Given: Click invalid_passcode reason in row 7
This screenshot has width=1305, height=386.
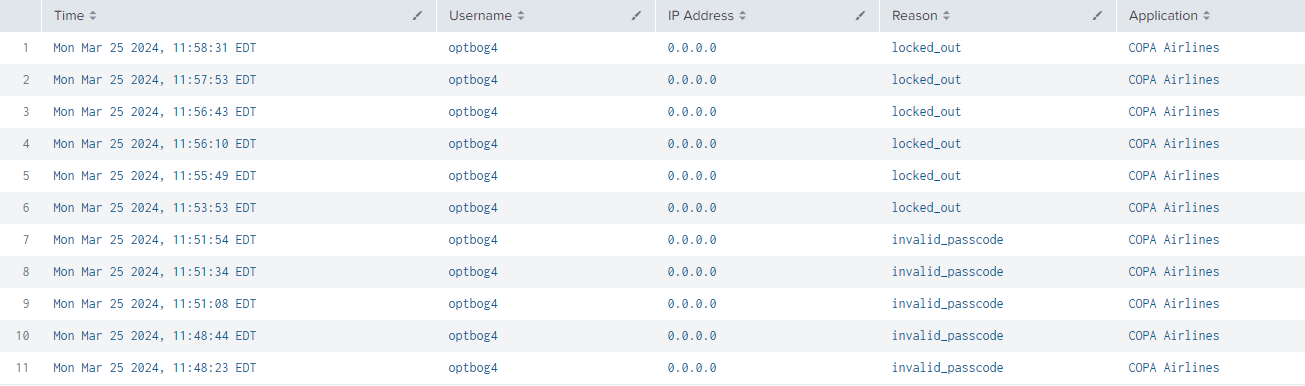Looking at the screenshot, I should (947, 240).
